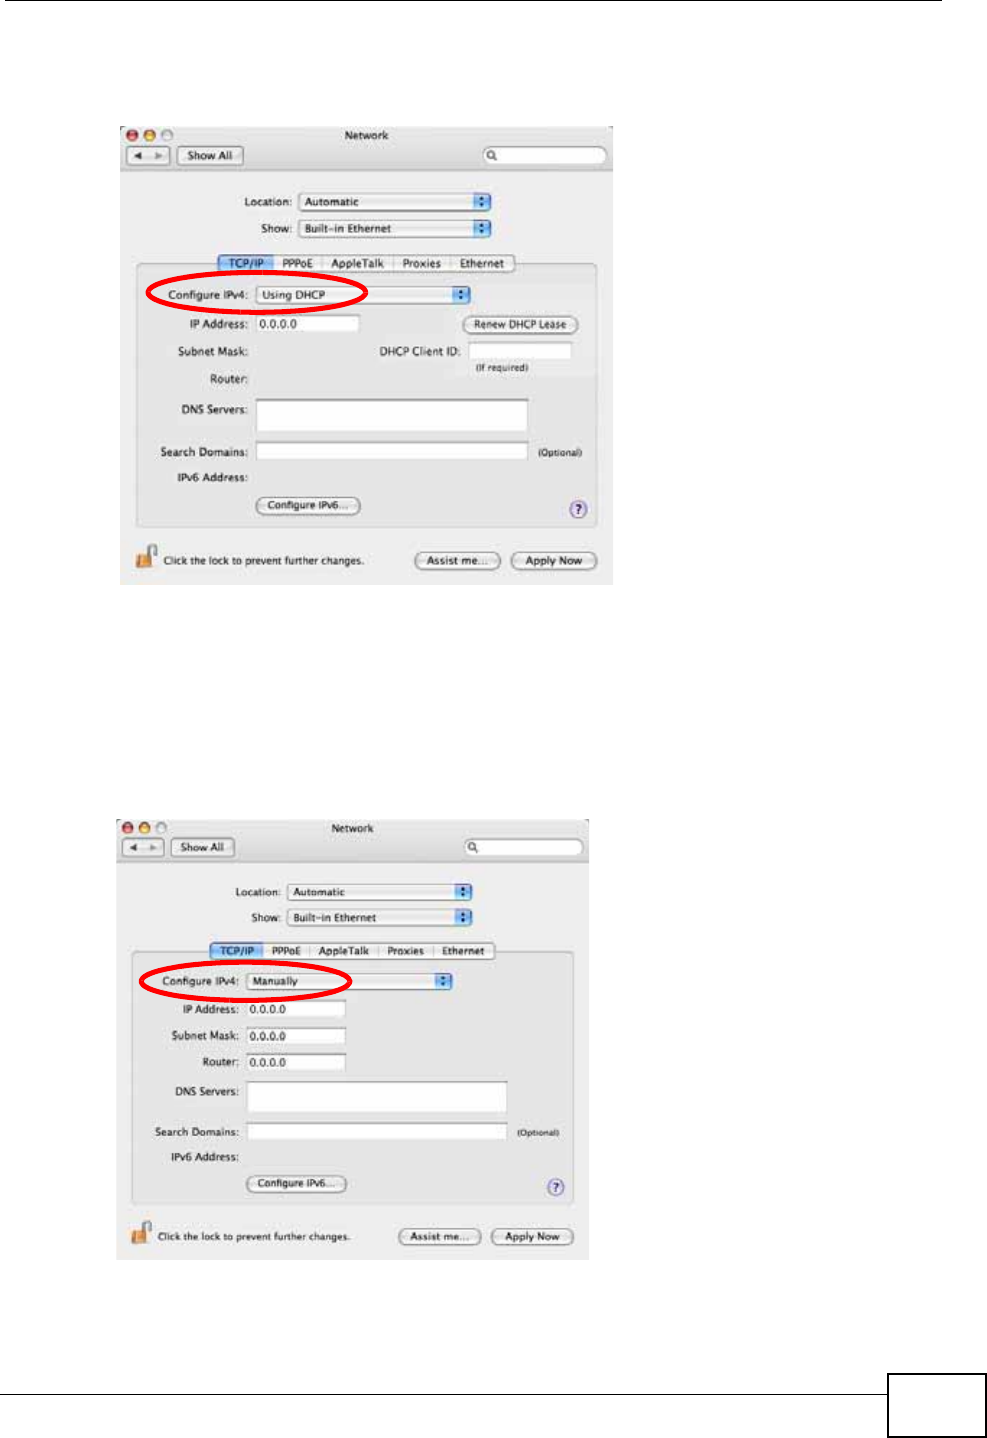Click the Subnet Mask field in lower window
Screen dimensions: 987x1438
pyautogui.click(x=296, y=1037)
